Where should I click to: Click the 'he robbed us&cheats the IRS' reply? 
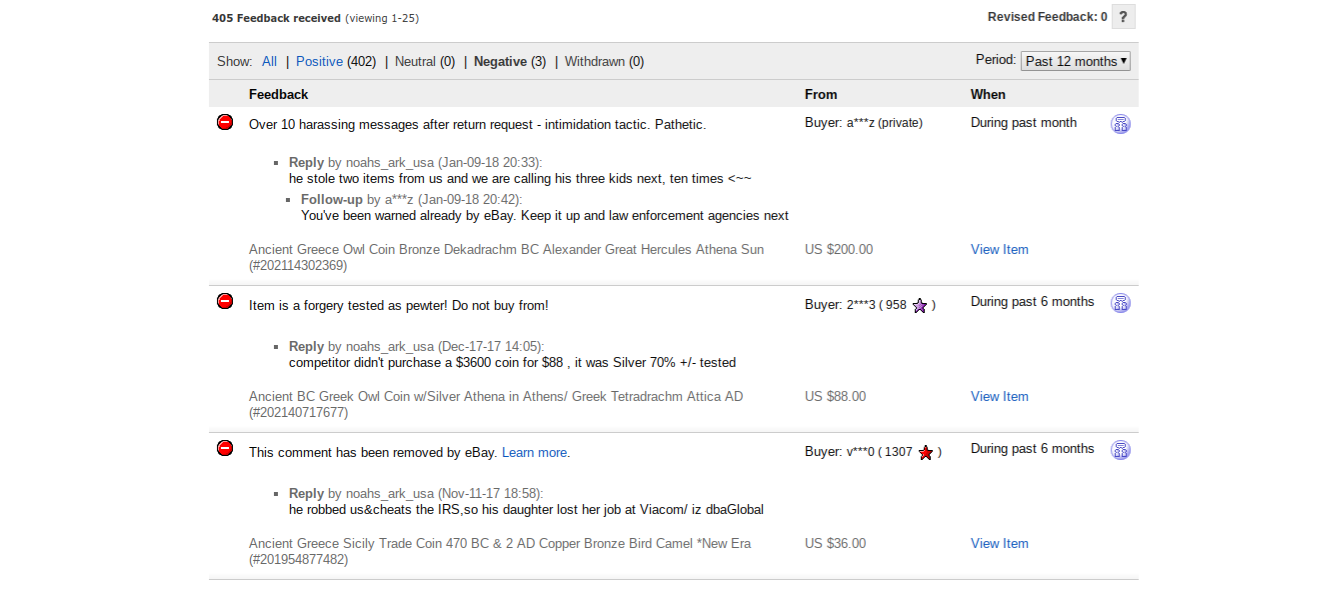click(526, 510)
